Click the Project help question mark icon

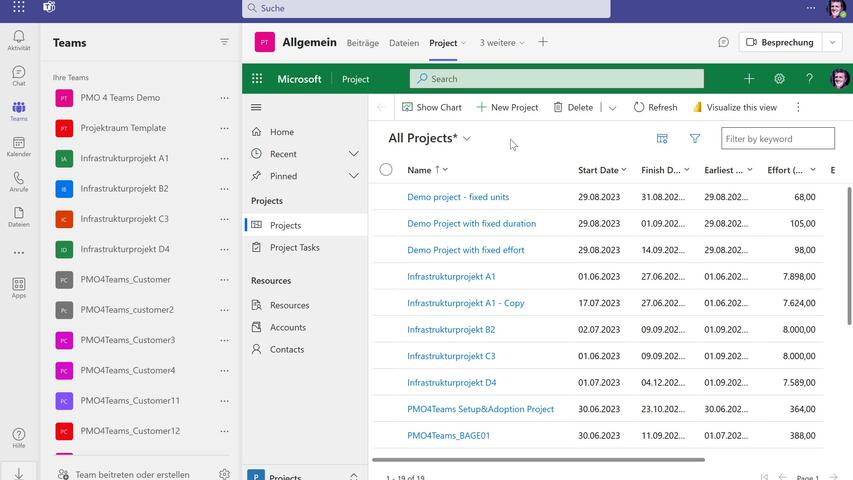pyautogui.click(x=809, y=79)
